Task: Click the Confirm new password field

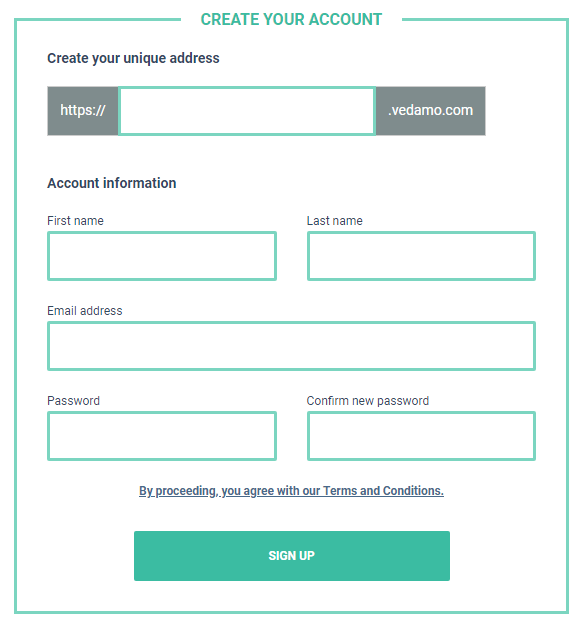Action: coord(421,436)
